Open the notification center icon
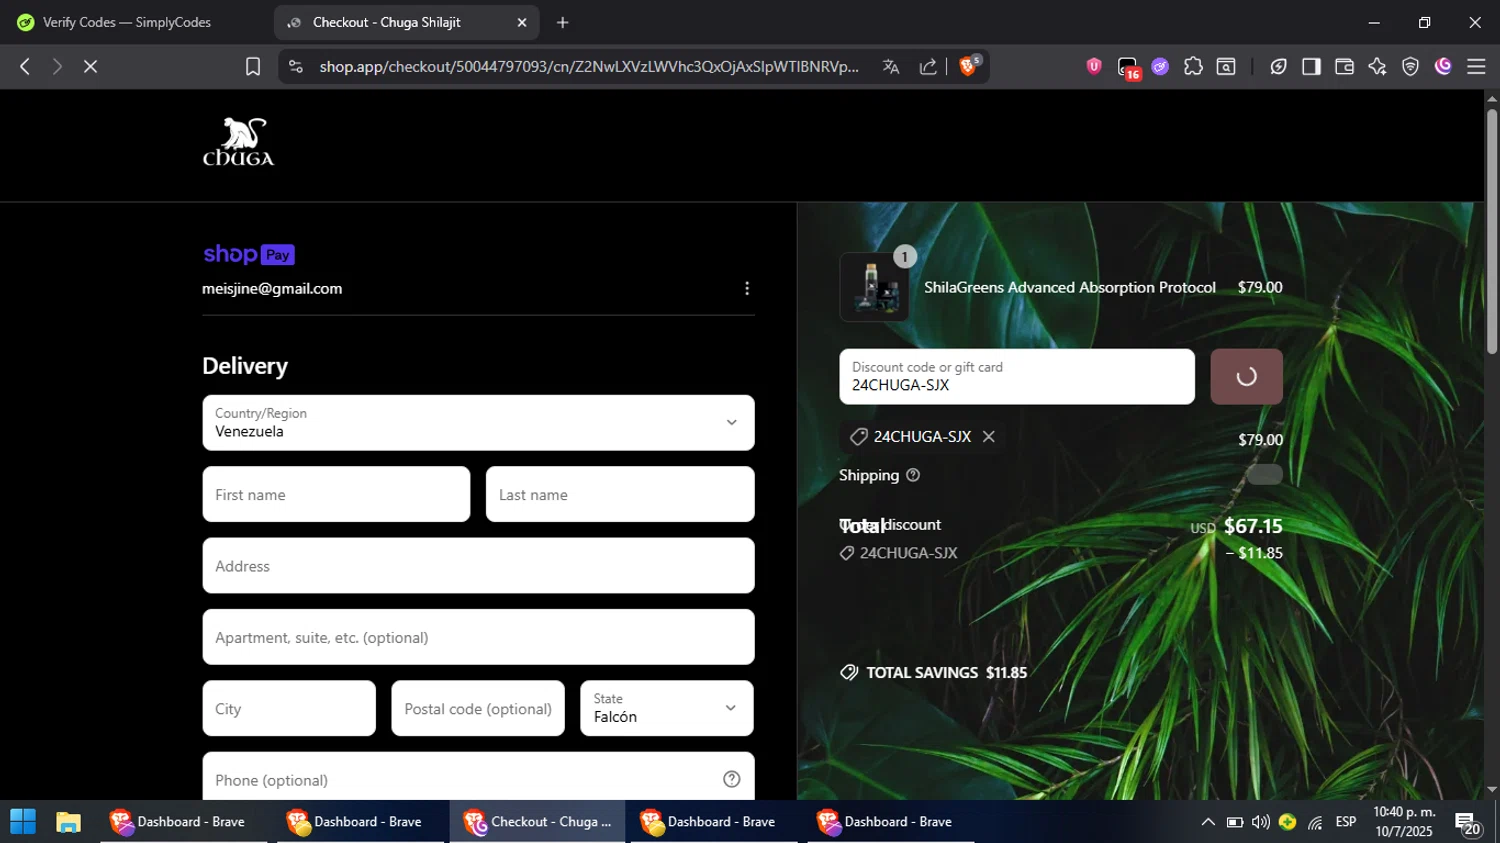1500x843 pixels. [1467, 823]
